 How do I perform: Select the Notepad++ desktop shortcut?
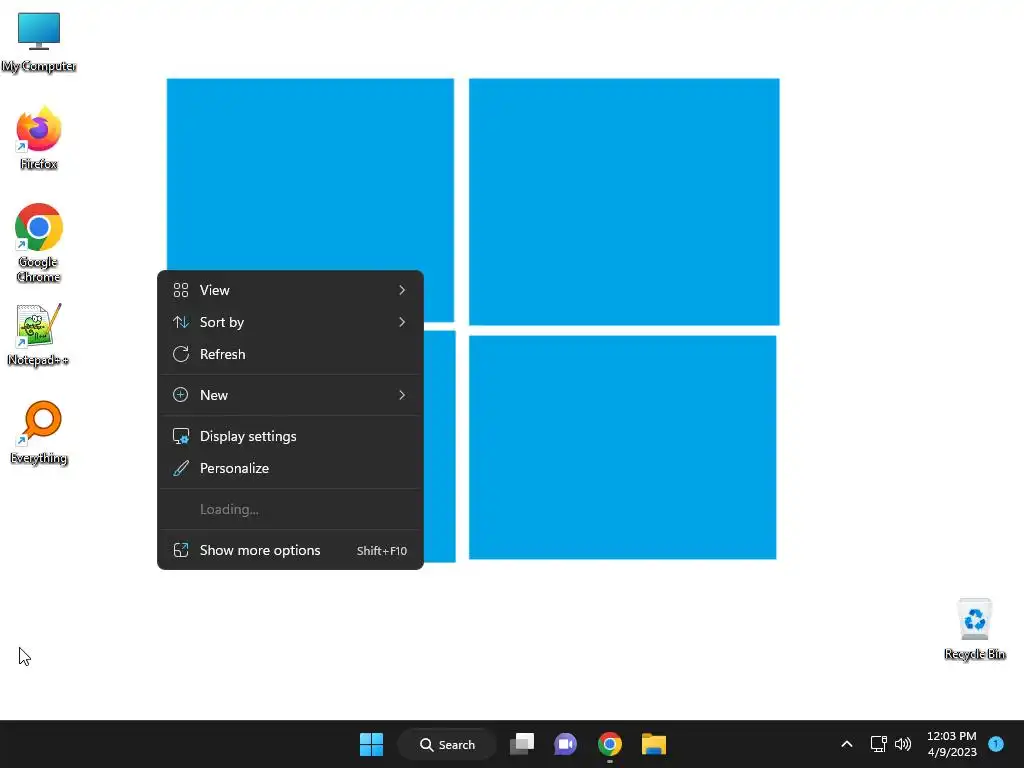39,334
